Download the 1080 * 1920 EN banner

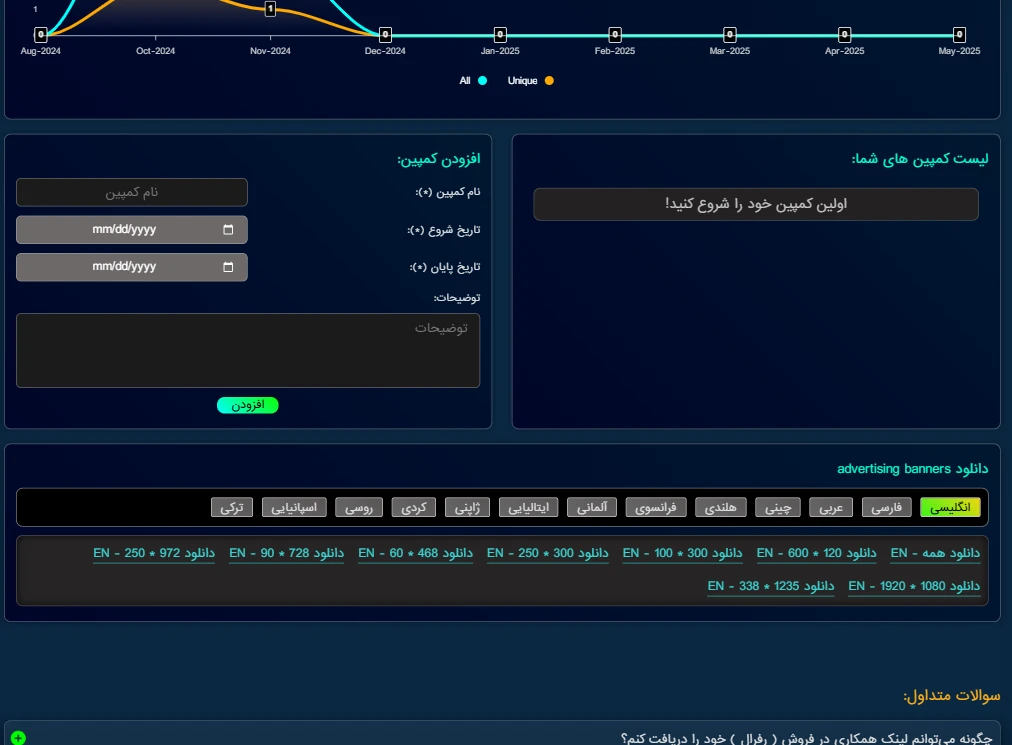[x=914, y=586]
